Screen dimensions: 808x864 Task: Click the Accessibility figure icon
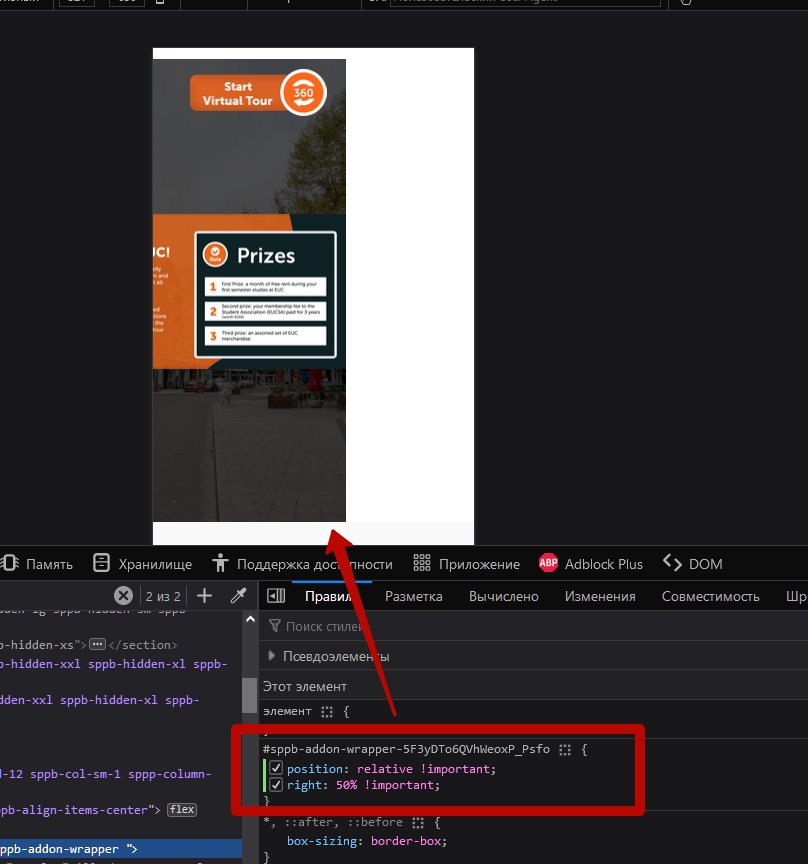pos(220,564)
